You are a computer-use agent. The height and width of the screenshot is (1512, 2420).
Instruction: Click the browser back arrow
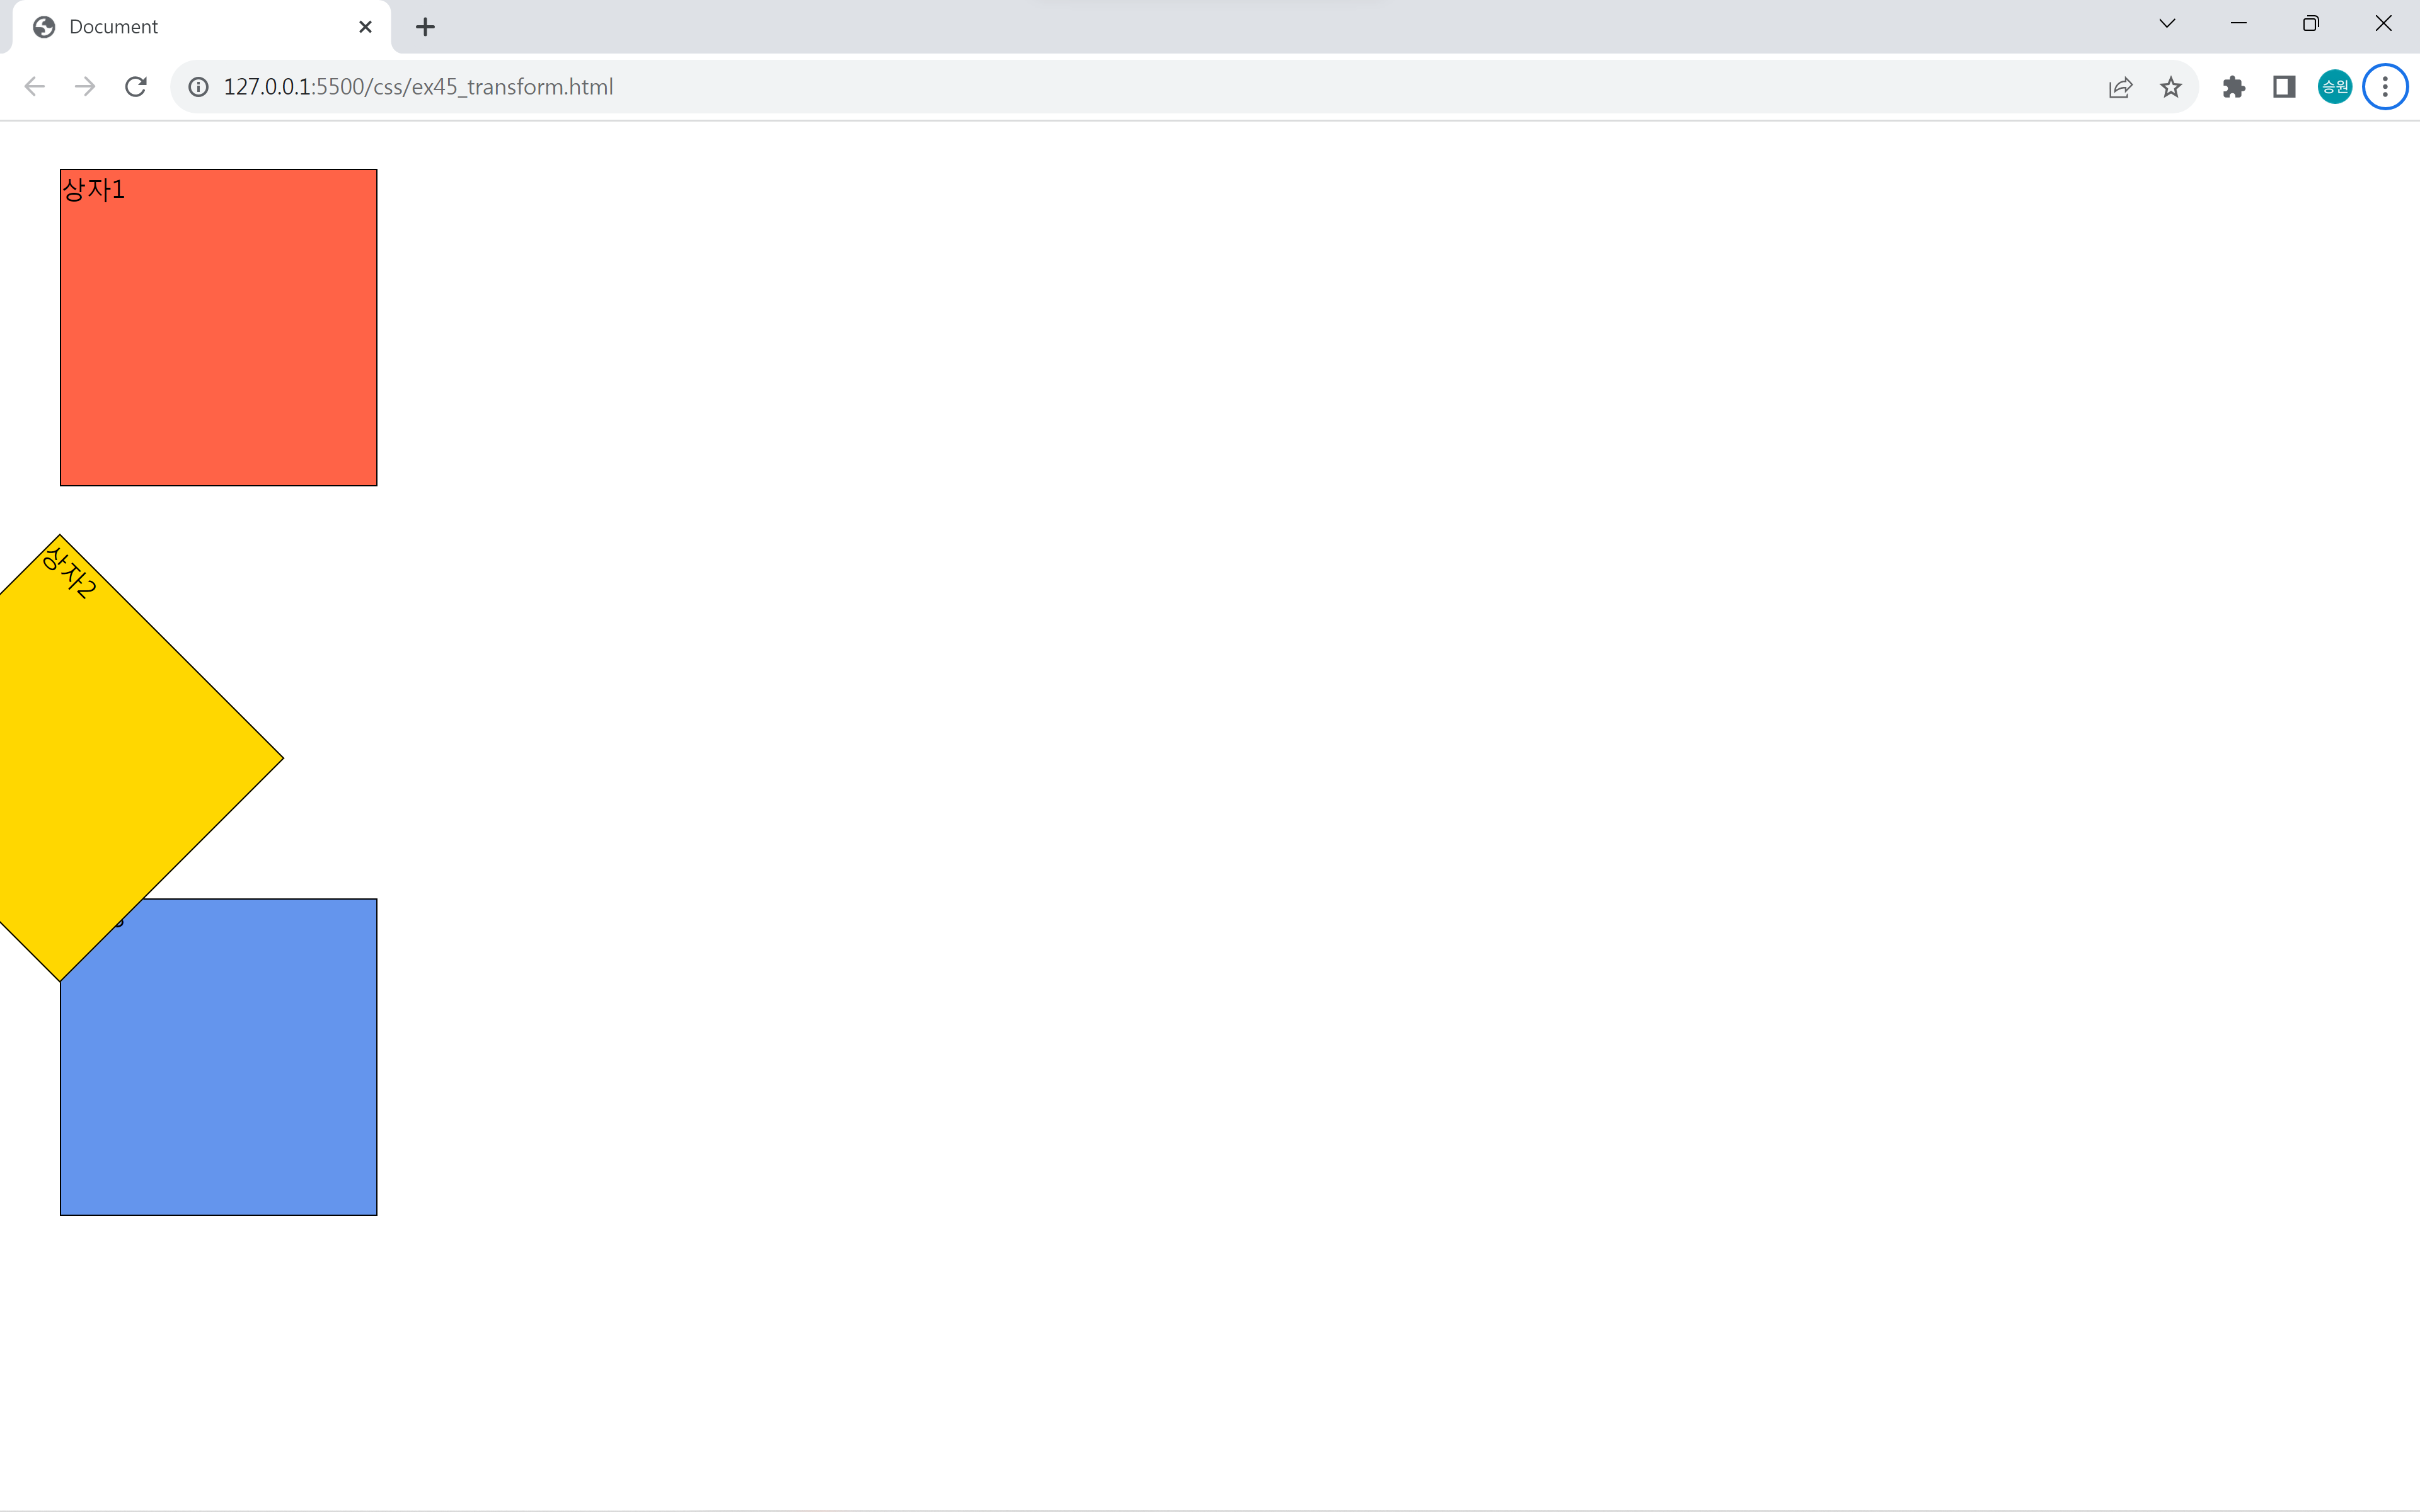pyautogui.click(x=34, y=87)
